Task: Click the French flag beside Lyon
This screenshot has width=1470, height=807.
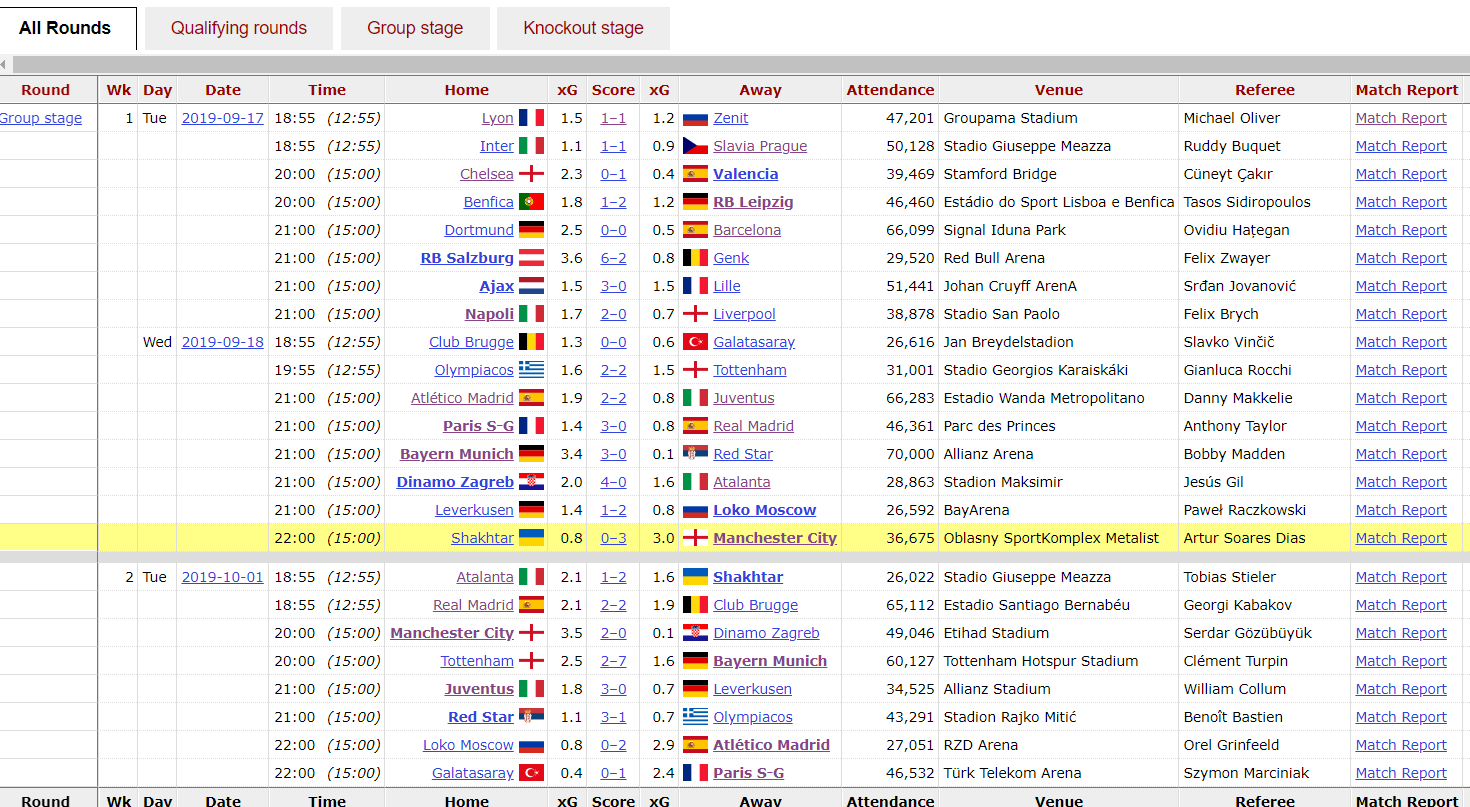Action: tap(531, 118)
